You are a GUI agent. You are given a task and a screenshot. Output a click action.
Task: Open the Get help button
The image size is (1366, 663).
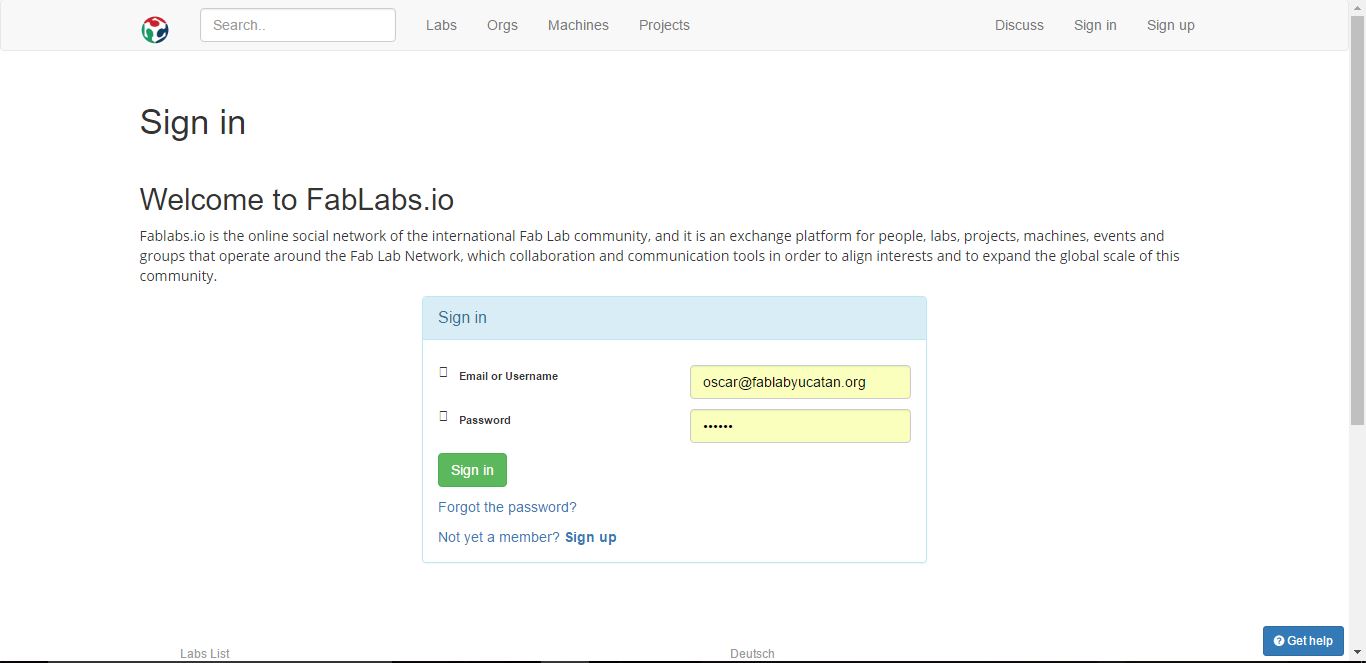click(x=1303, y=641)
